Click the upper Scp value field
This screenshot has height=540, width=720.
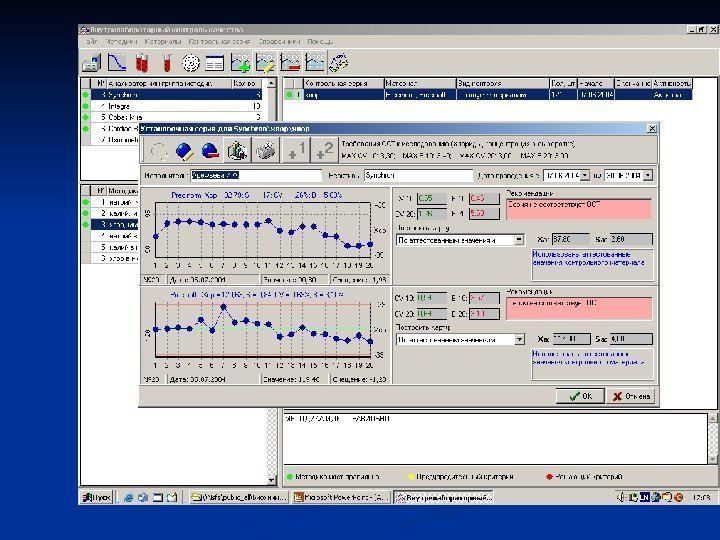coord(631,239)
